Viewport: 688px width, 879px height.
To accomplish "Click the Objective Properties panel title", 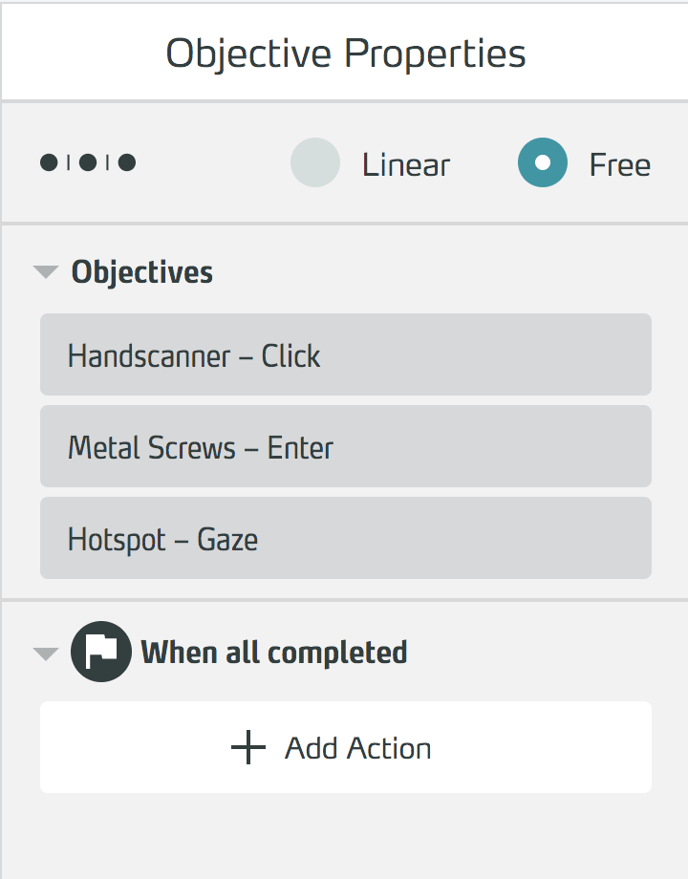I will click(x=345, y=53).
